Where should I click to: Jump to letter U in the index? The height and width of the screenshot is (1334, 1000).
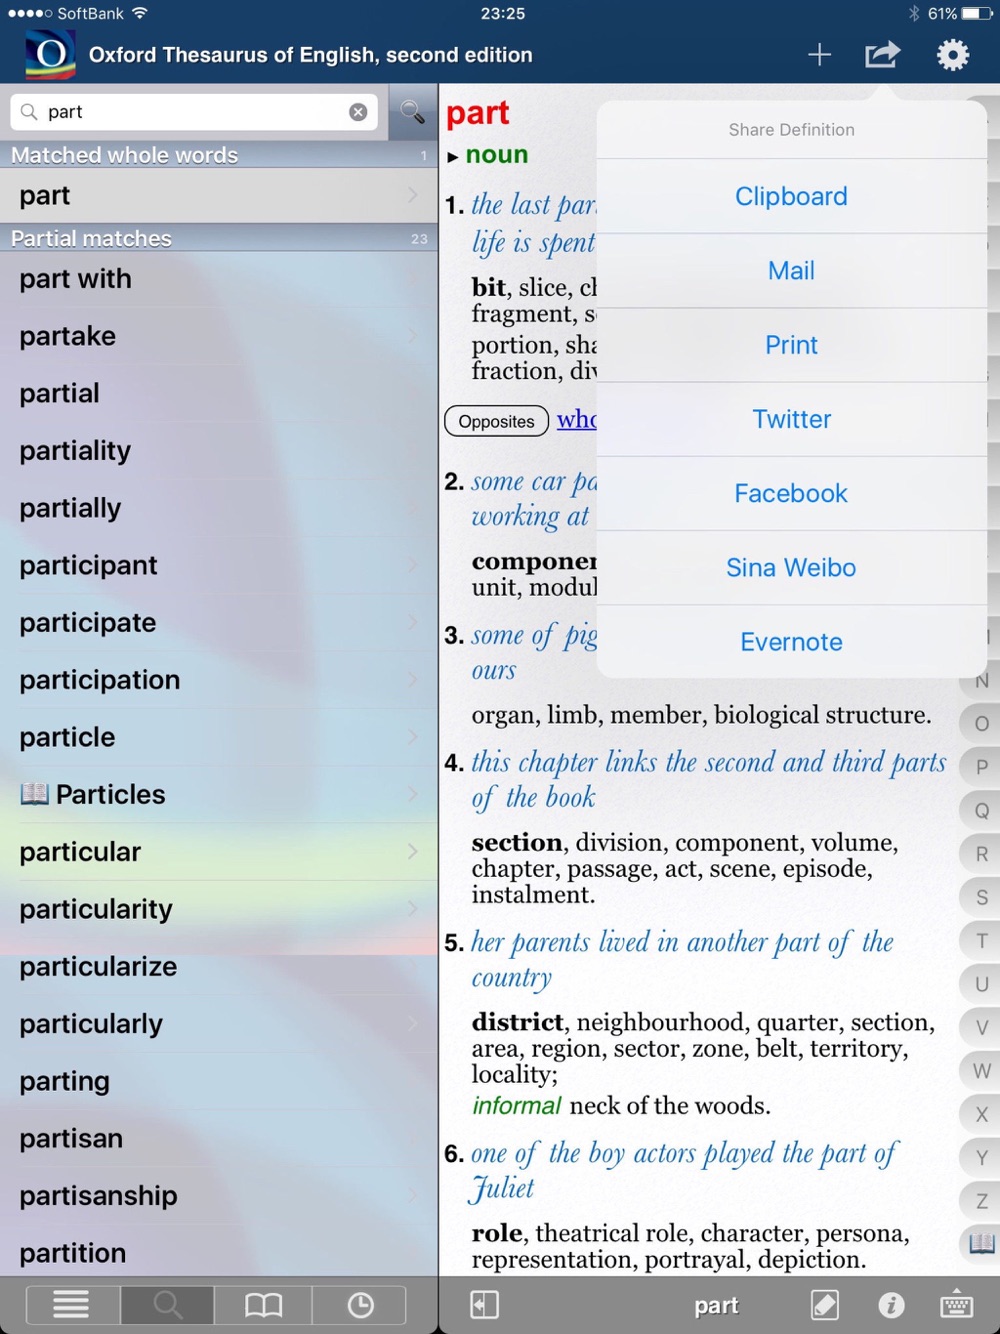[982, 984]
